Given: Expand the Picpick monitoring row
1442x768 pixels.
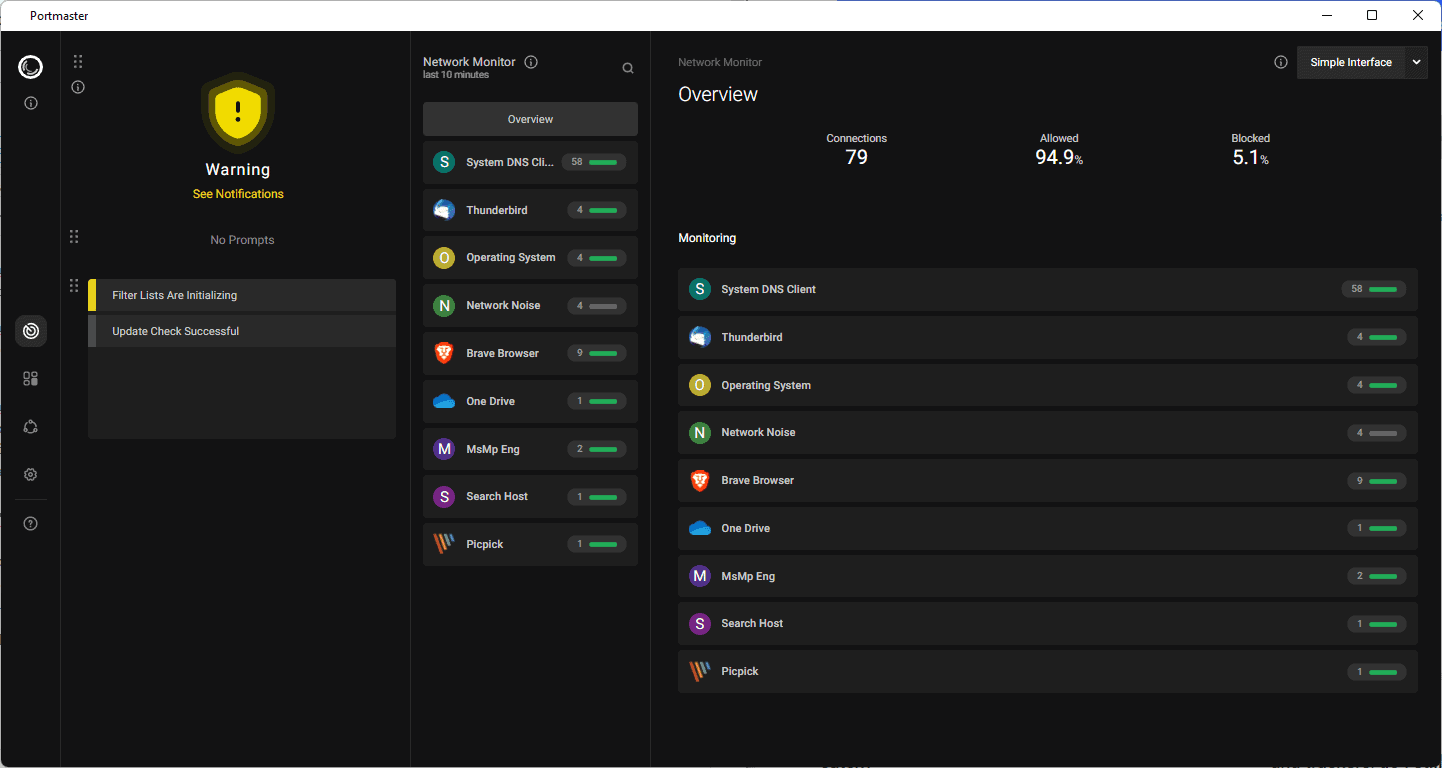Looking at the screenshot, I should point(1047,671).
